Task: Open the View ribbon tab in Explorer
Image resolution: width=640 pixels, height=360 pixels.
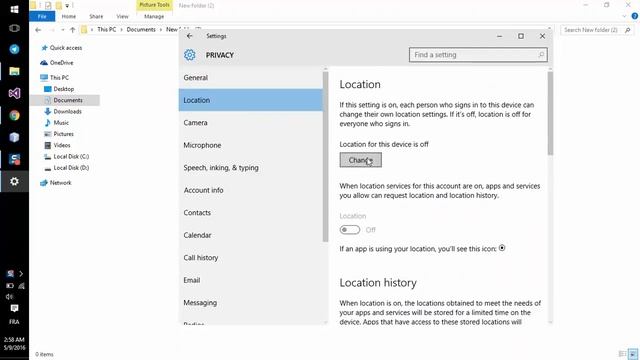Action: (x=122, y=16)
